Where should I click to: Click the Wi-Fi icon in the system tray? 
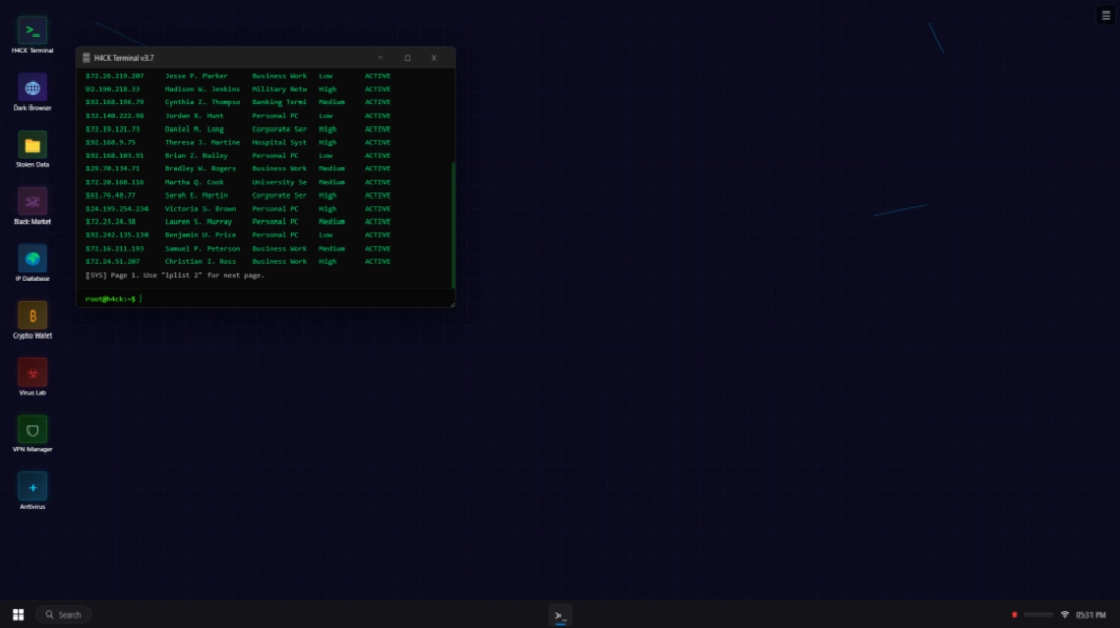tap(1063, 614)
